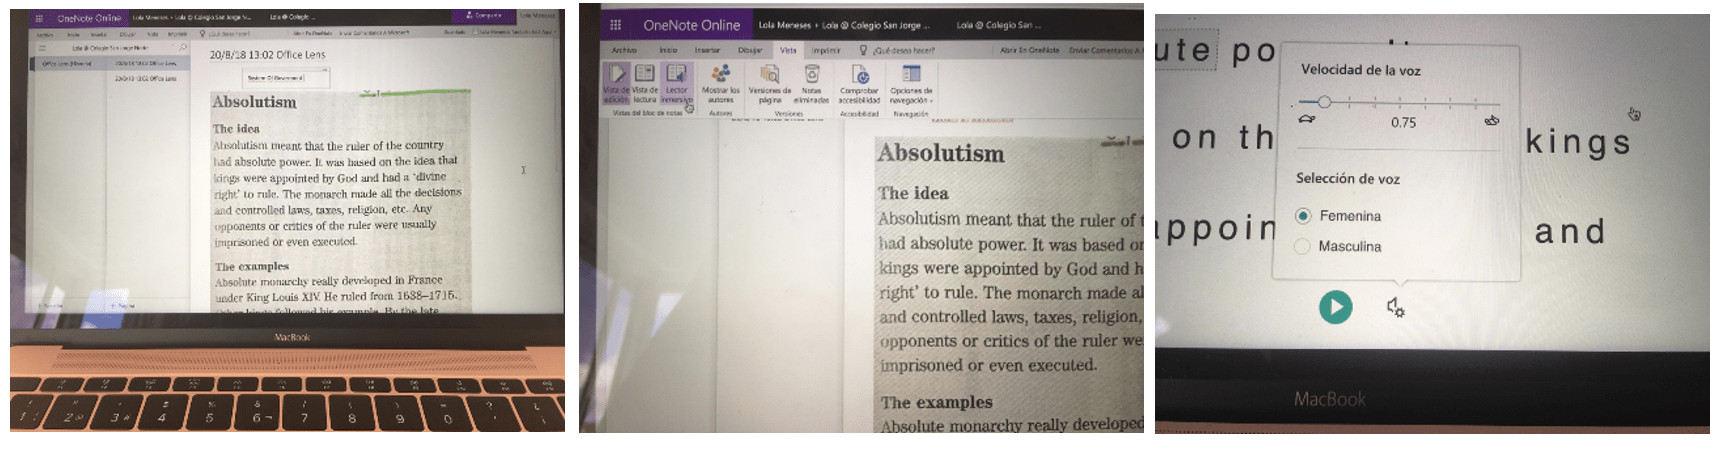Click the ¿Qué desea hacer? search box

point(903,50)
